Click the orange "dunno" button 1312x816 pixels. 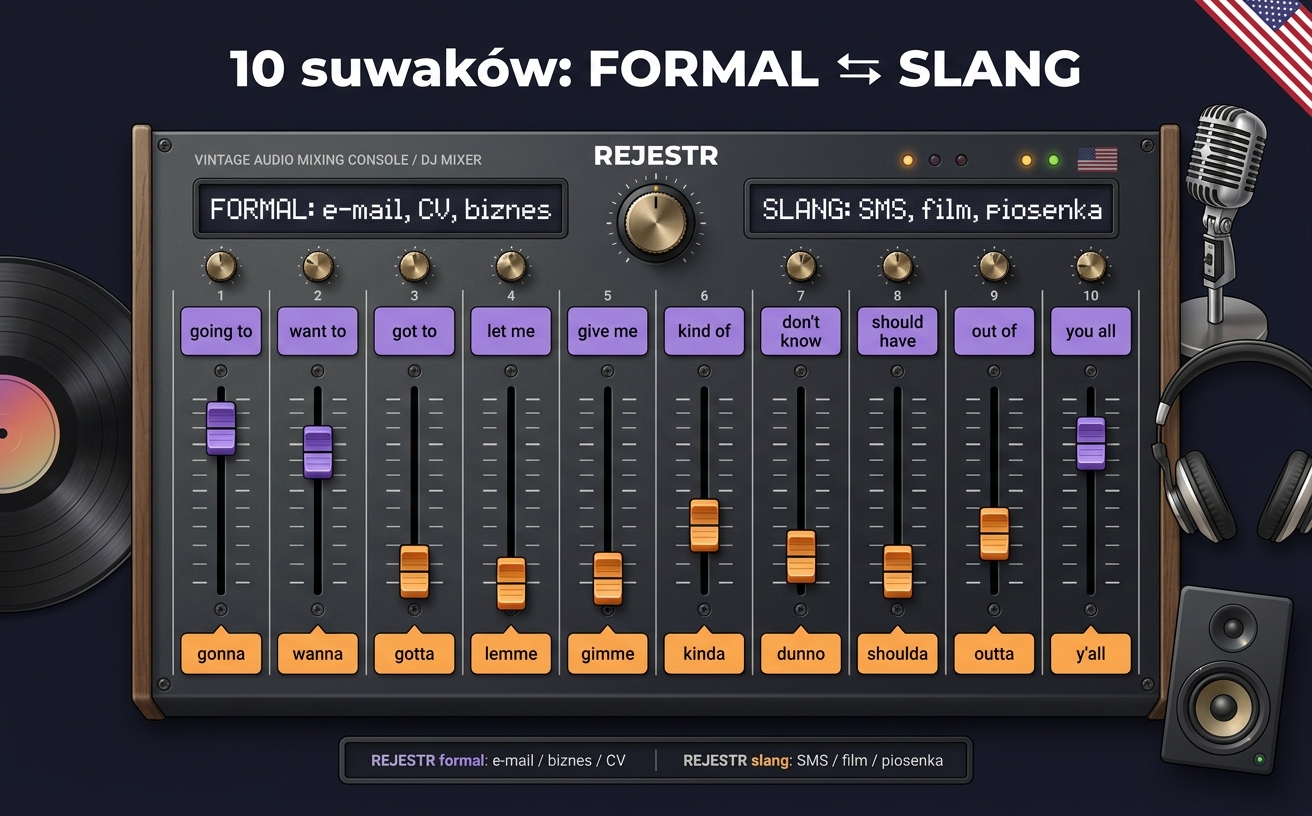(x=801, y=653)
